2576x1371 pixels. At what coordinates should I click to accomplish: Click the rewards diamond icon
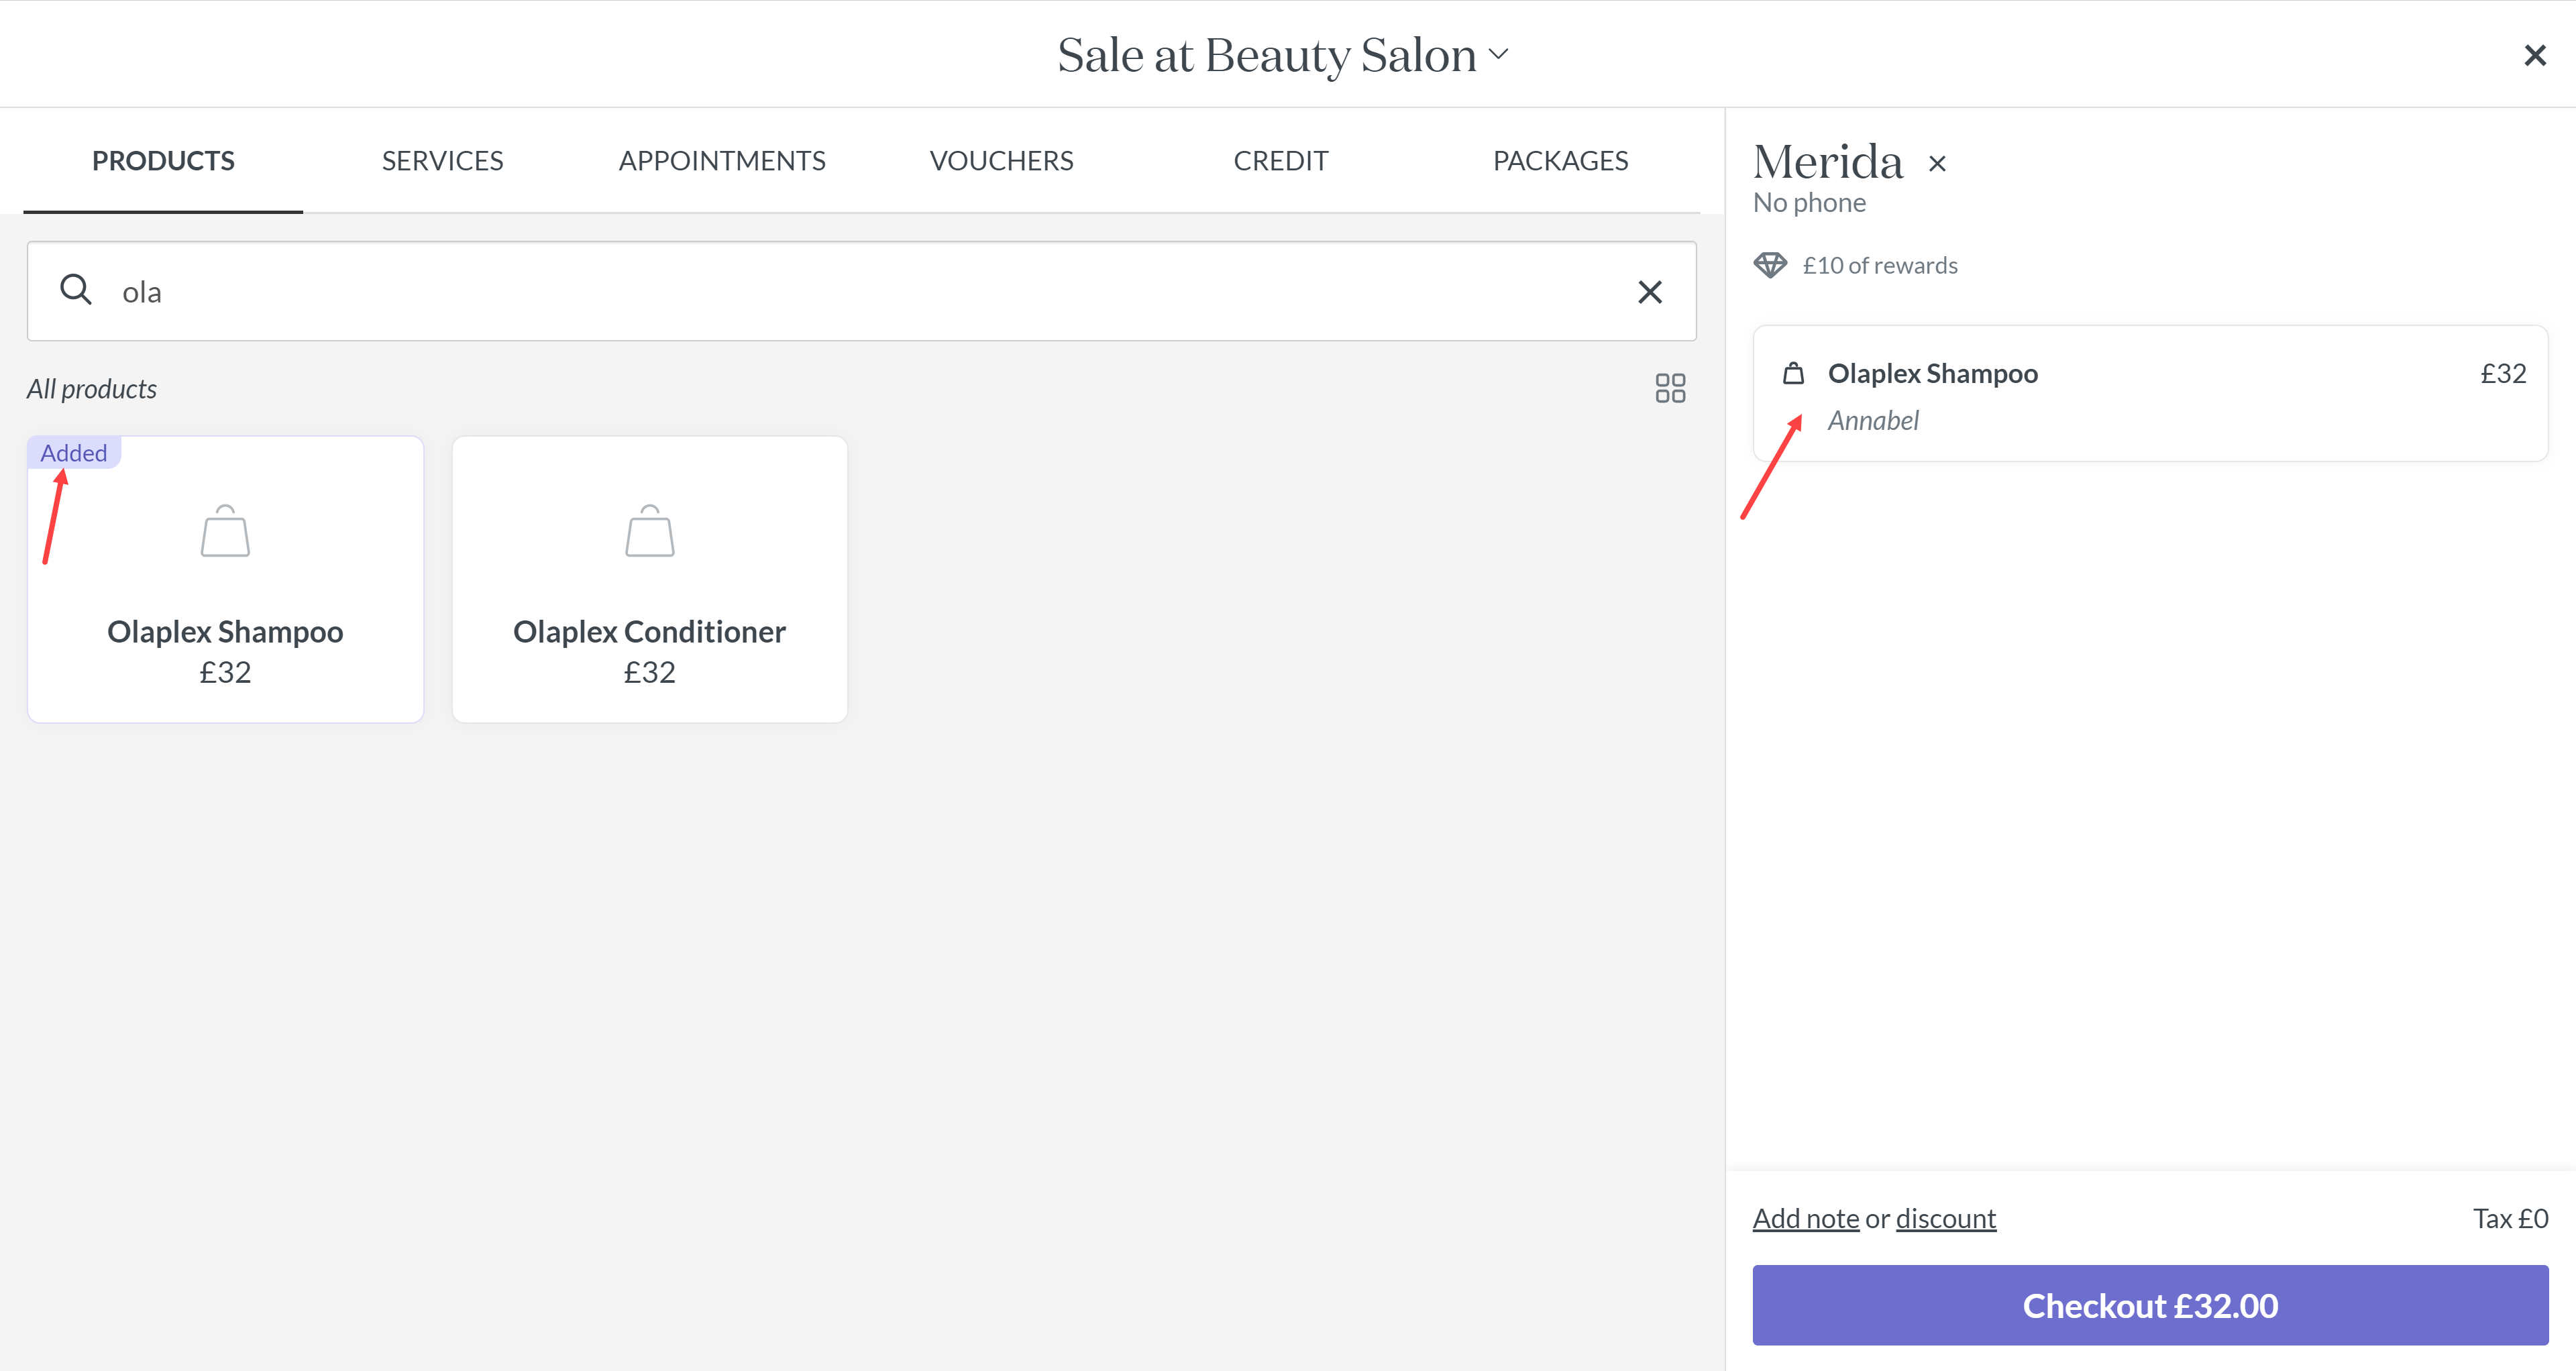click(x=1770, y=265)
